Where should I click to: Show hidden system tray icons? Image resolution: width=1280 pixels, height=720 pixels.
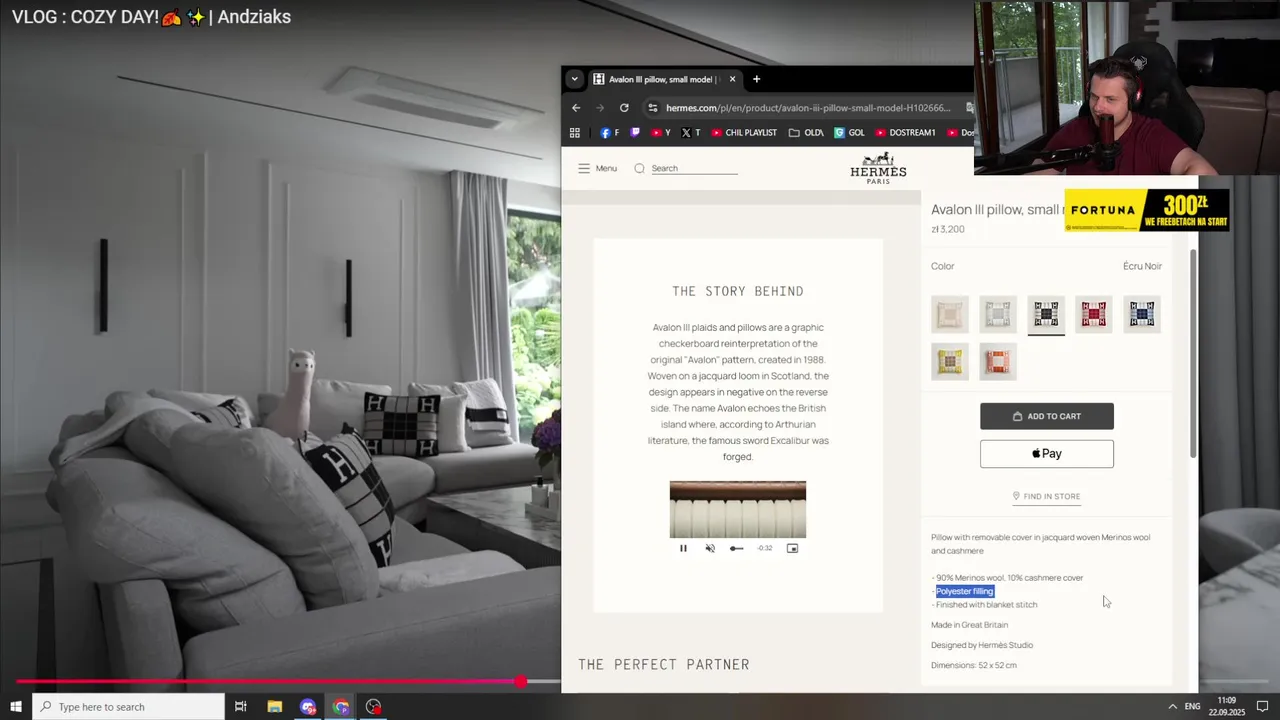[x=1172, y=707]
